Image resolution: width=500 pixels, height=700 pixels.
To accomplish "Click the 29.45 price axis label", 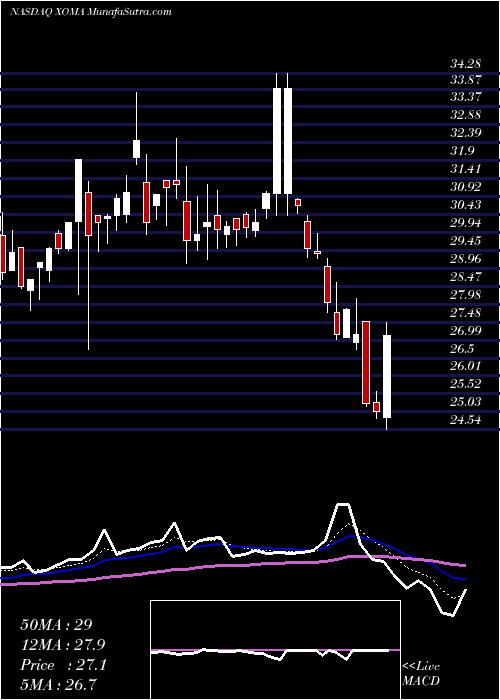I will 466,241.
